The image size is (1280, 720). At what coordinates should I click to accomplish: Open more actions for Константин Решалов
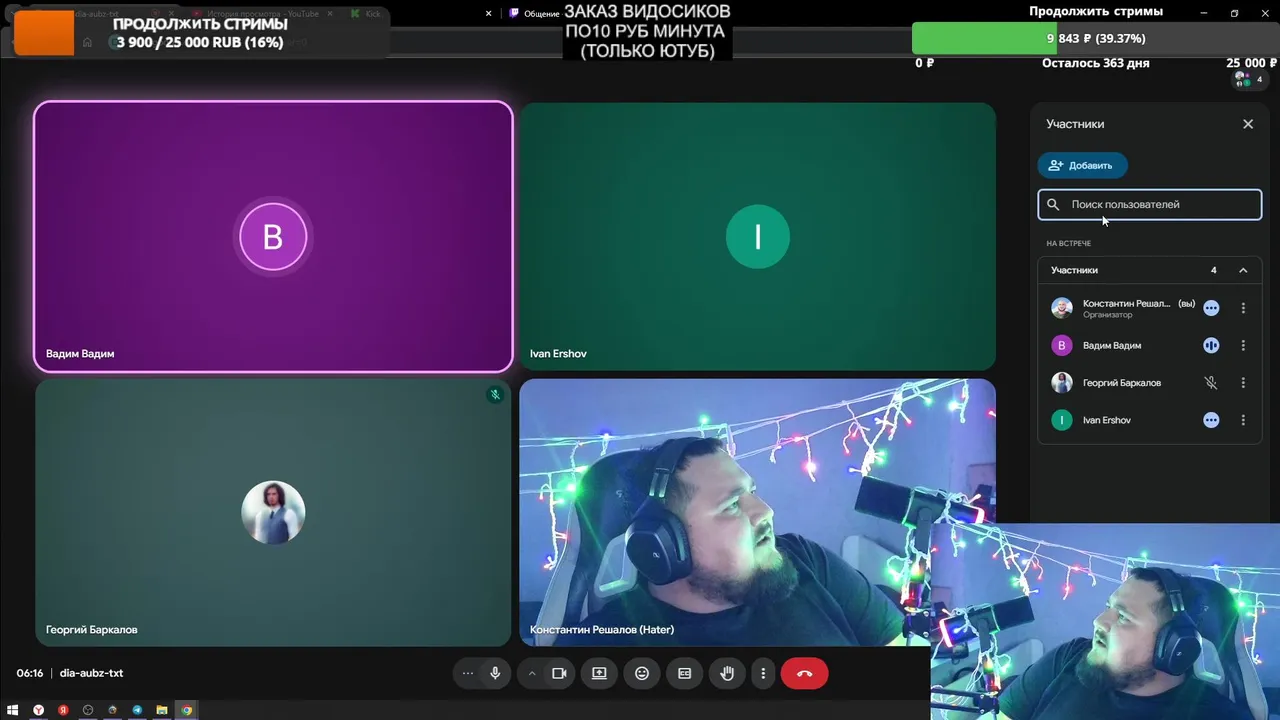pos(1243,308)
